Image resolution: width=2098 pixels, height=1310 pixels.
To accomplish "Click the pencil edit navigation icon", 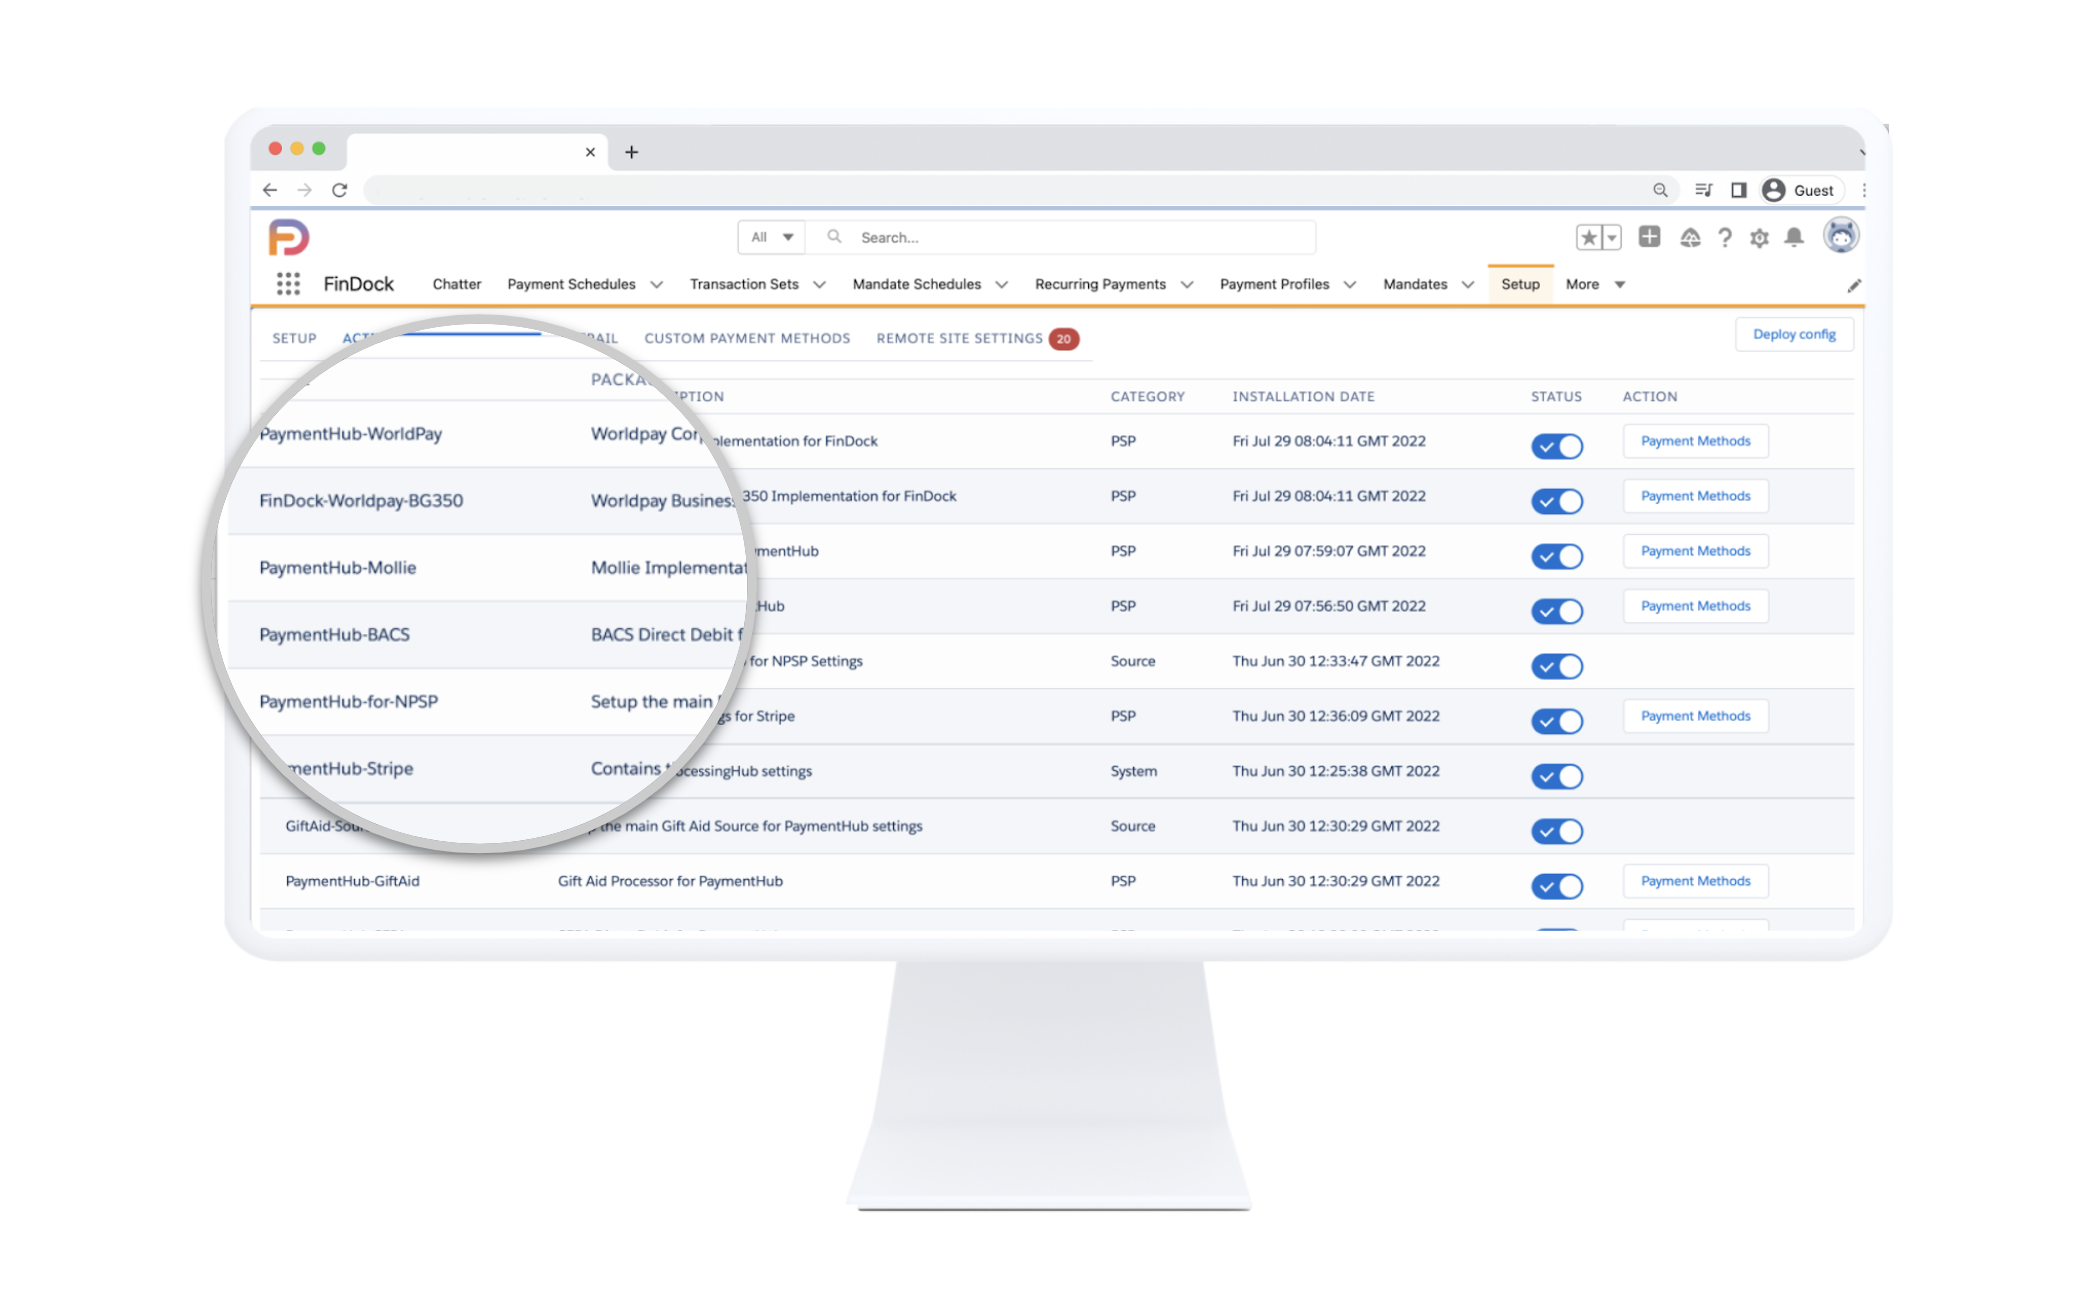I will click(x=1853, y=286).
